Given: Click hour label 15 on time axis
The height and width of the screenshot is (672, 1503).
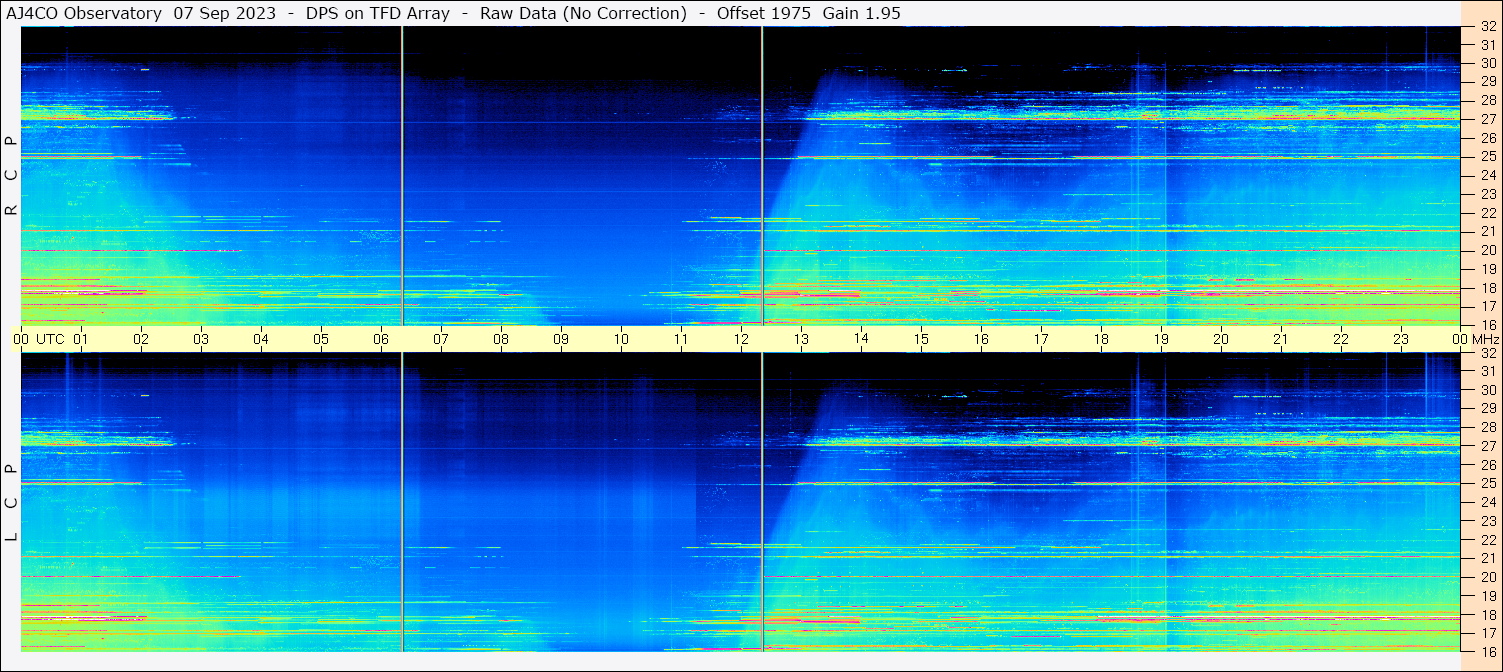Looking at the screenshot, I should click(921, 339).
